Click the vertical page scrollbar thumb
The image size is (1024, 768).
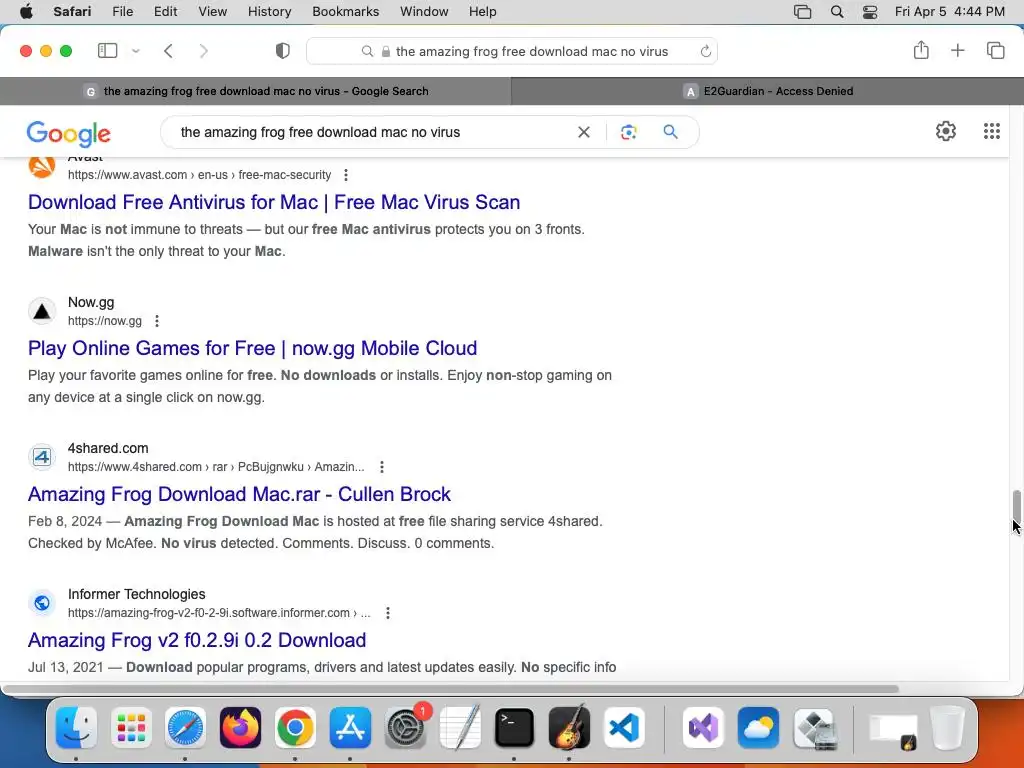tap(1016, 505)
